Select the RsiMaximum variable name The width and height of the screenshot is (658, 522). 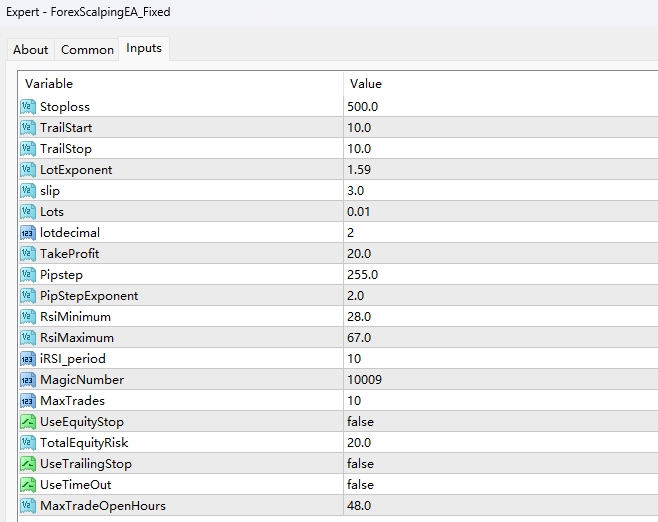coord(77,337)
